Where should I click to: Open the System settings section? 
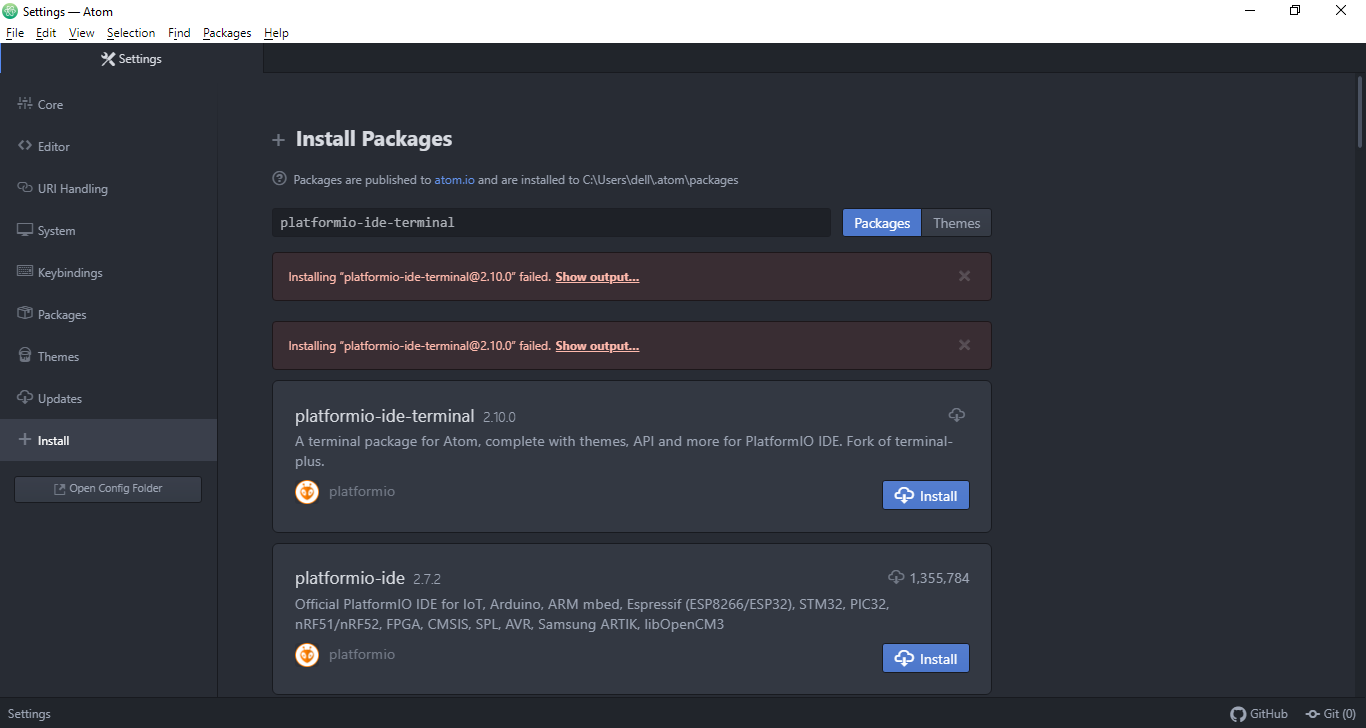pyautogui.click(x=55, y=230)
